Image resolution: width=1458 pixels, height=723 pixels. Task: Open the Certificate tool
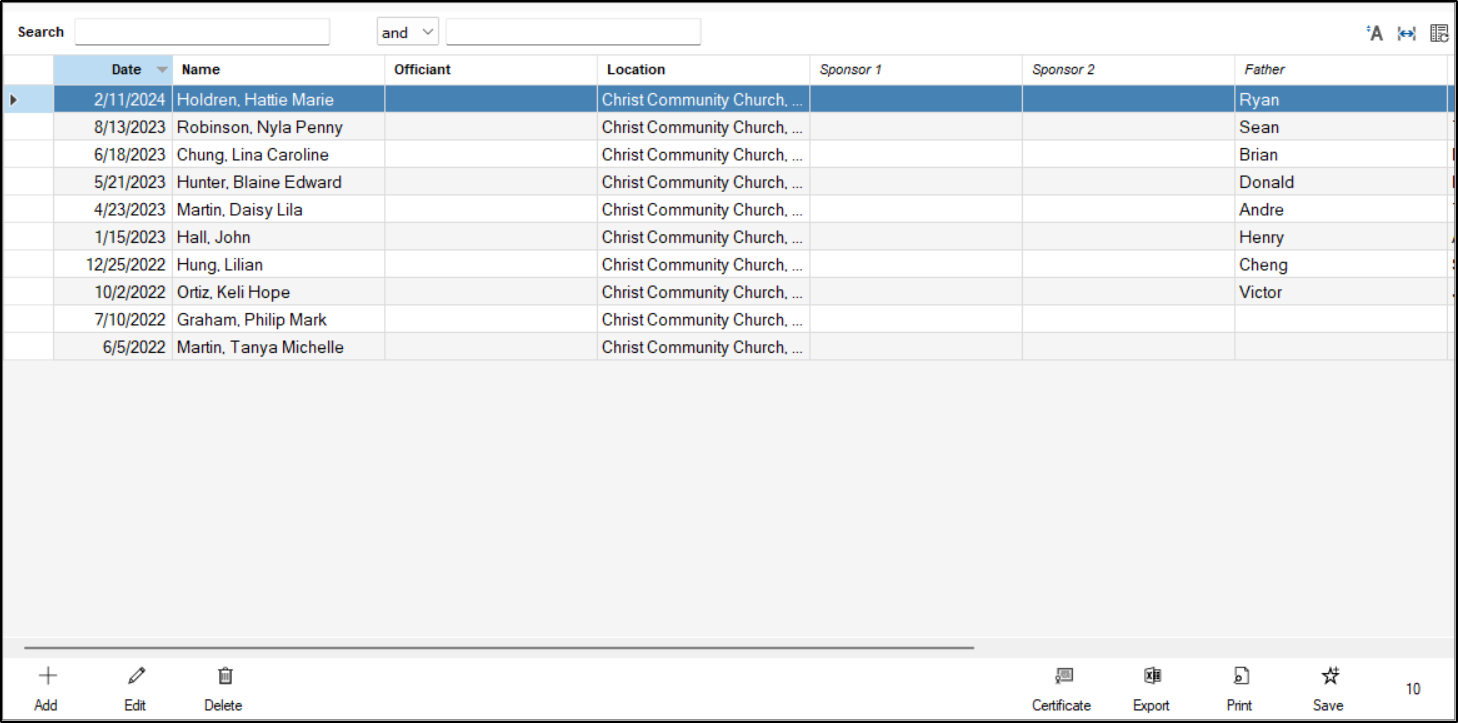[1063, 676]
